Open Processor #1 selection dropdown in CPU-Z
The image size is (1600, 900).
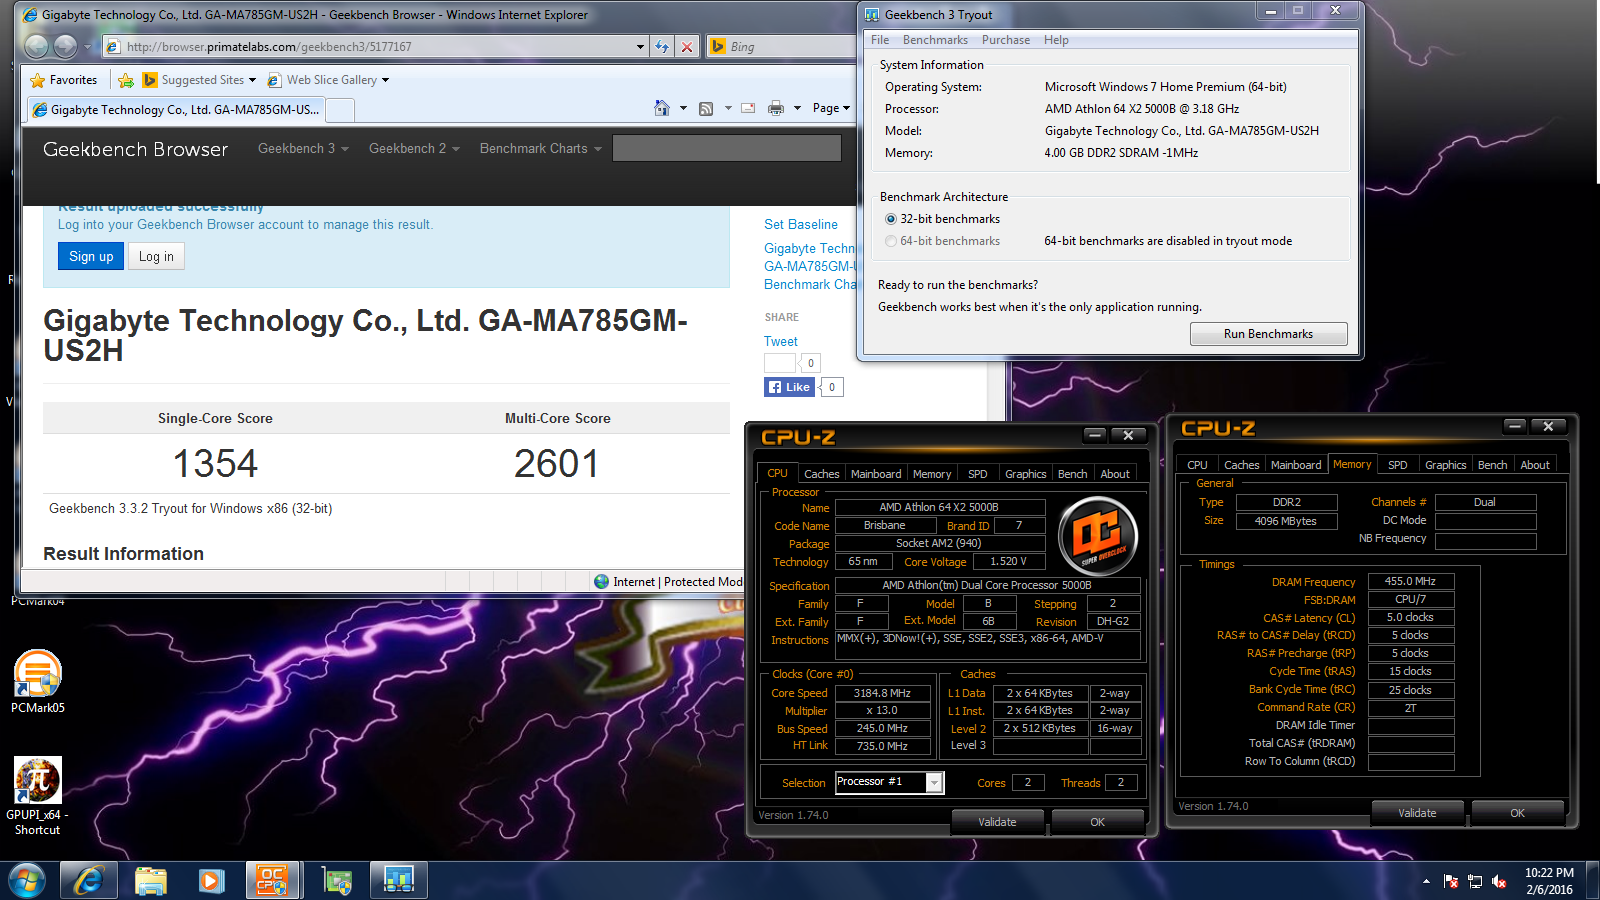pos(934,782)
